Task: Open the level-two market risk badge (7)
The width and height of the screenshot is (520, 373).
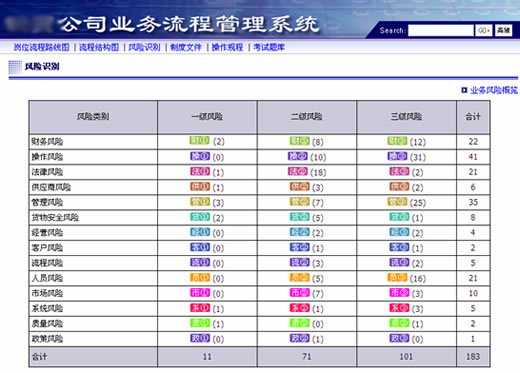Action: (x=300, y=292)
